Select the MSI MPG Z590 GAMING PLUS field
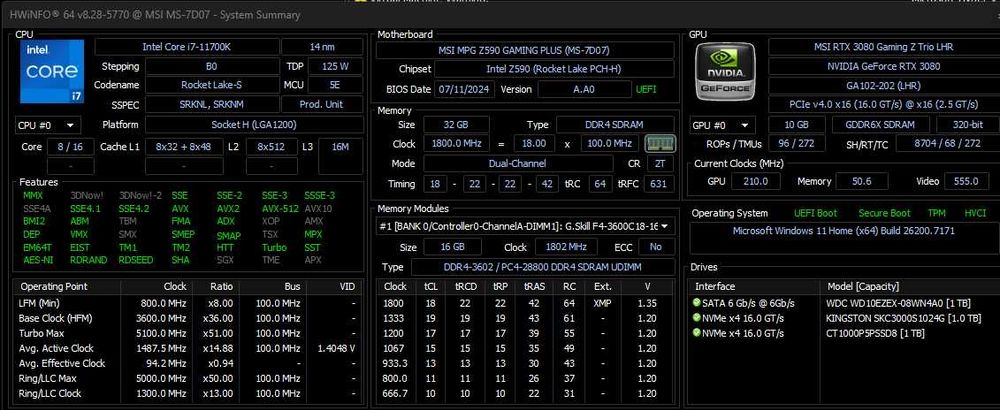 (525, 50)
